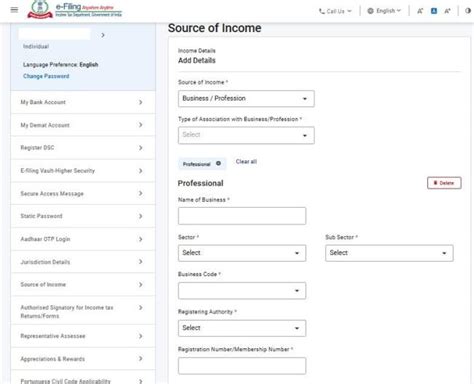This screenshot has width=474, height=384.
Task: Remove the Professional chip via its x icon
Action: pos(218,163)
